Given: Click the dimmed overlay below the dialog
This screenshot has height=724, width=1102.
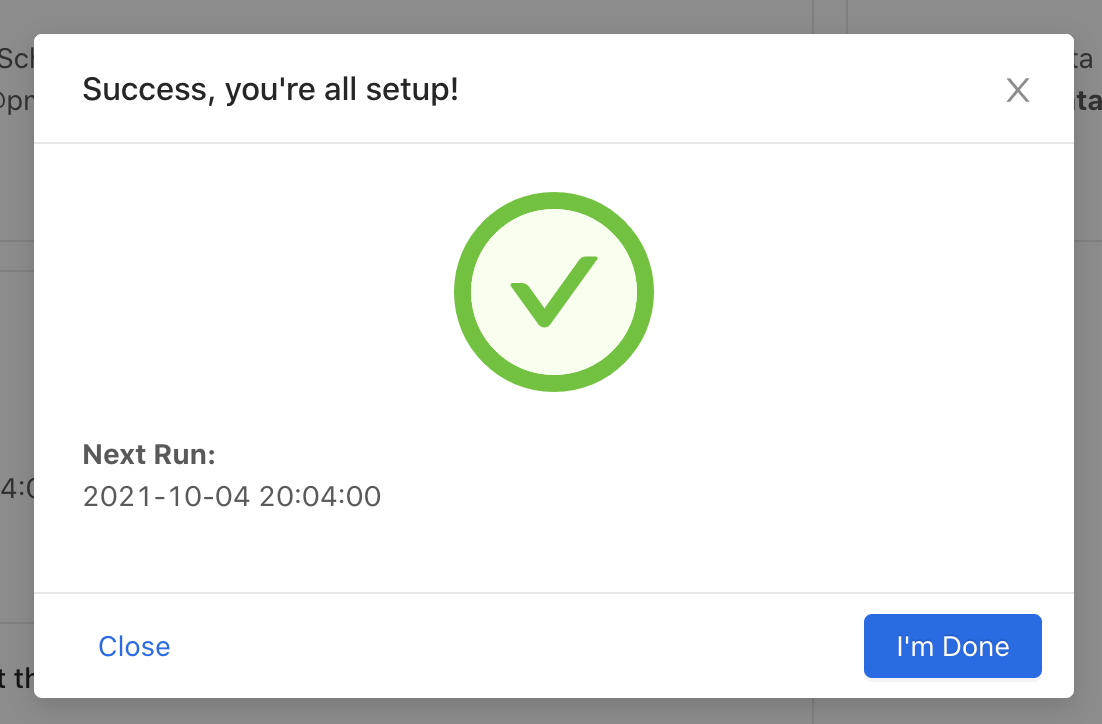Looking at the screenshot, I should click(550, 711).
